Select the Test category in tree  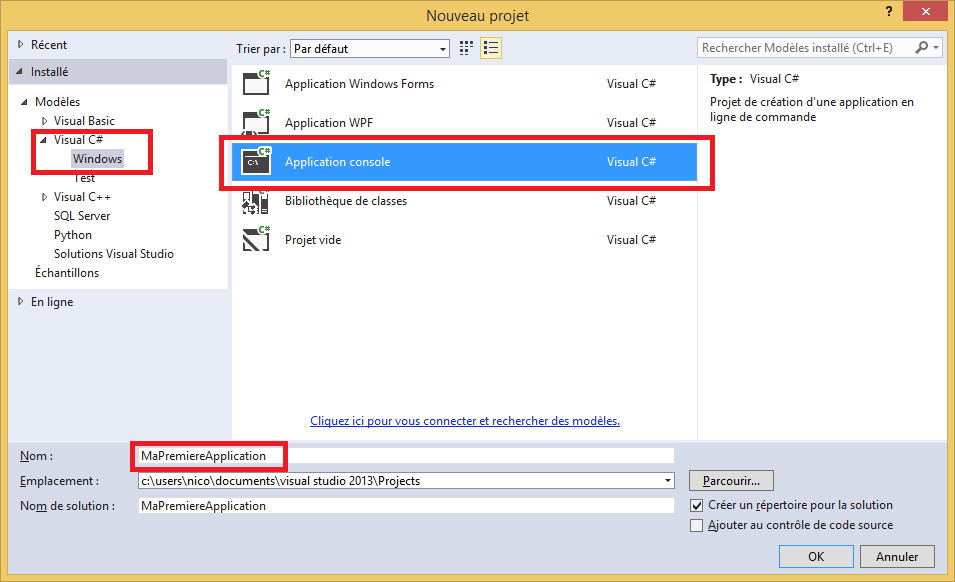pyautogui.click(x=84, y=178)
